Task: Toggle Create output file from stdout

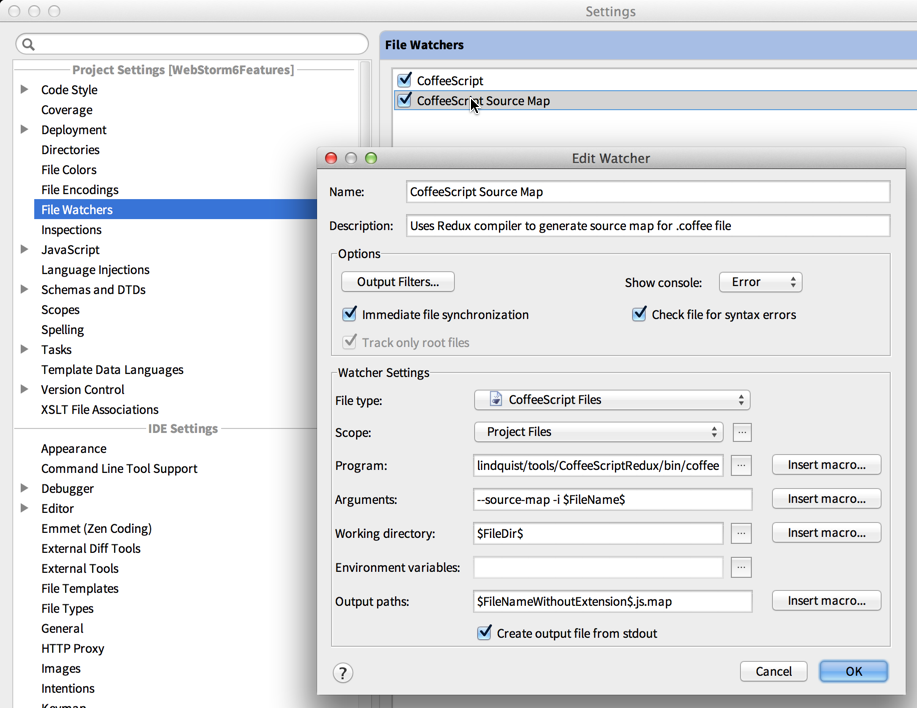Action: [x=484, y=633]
